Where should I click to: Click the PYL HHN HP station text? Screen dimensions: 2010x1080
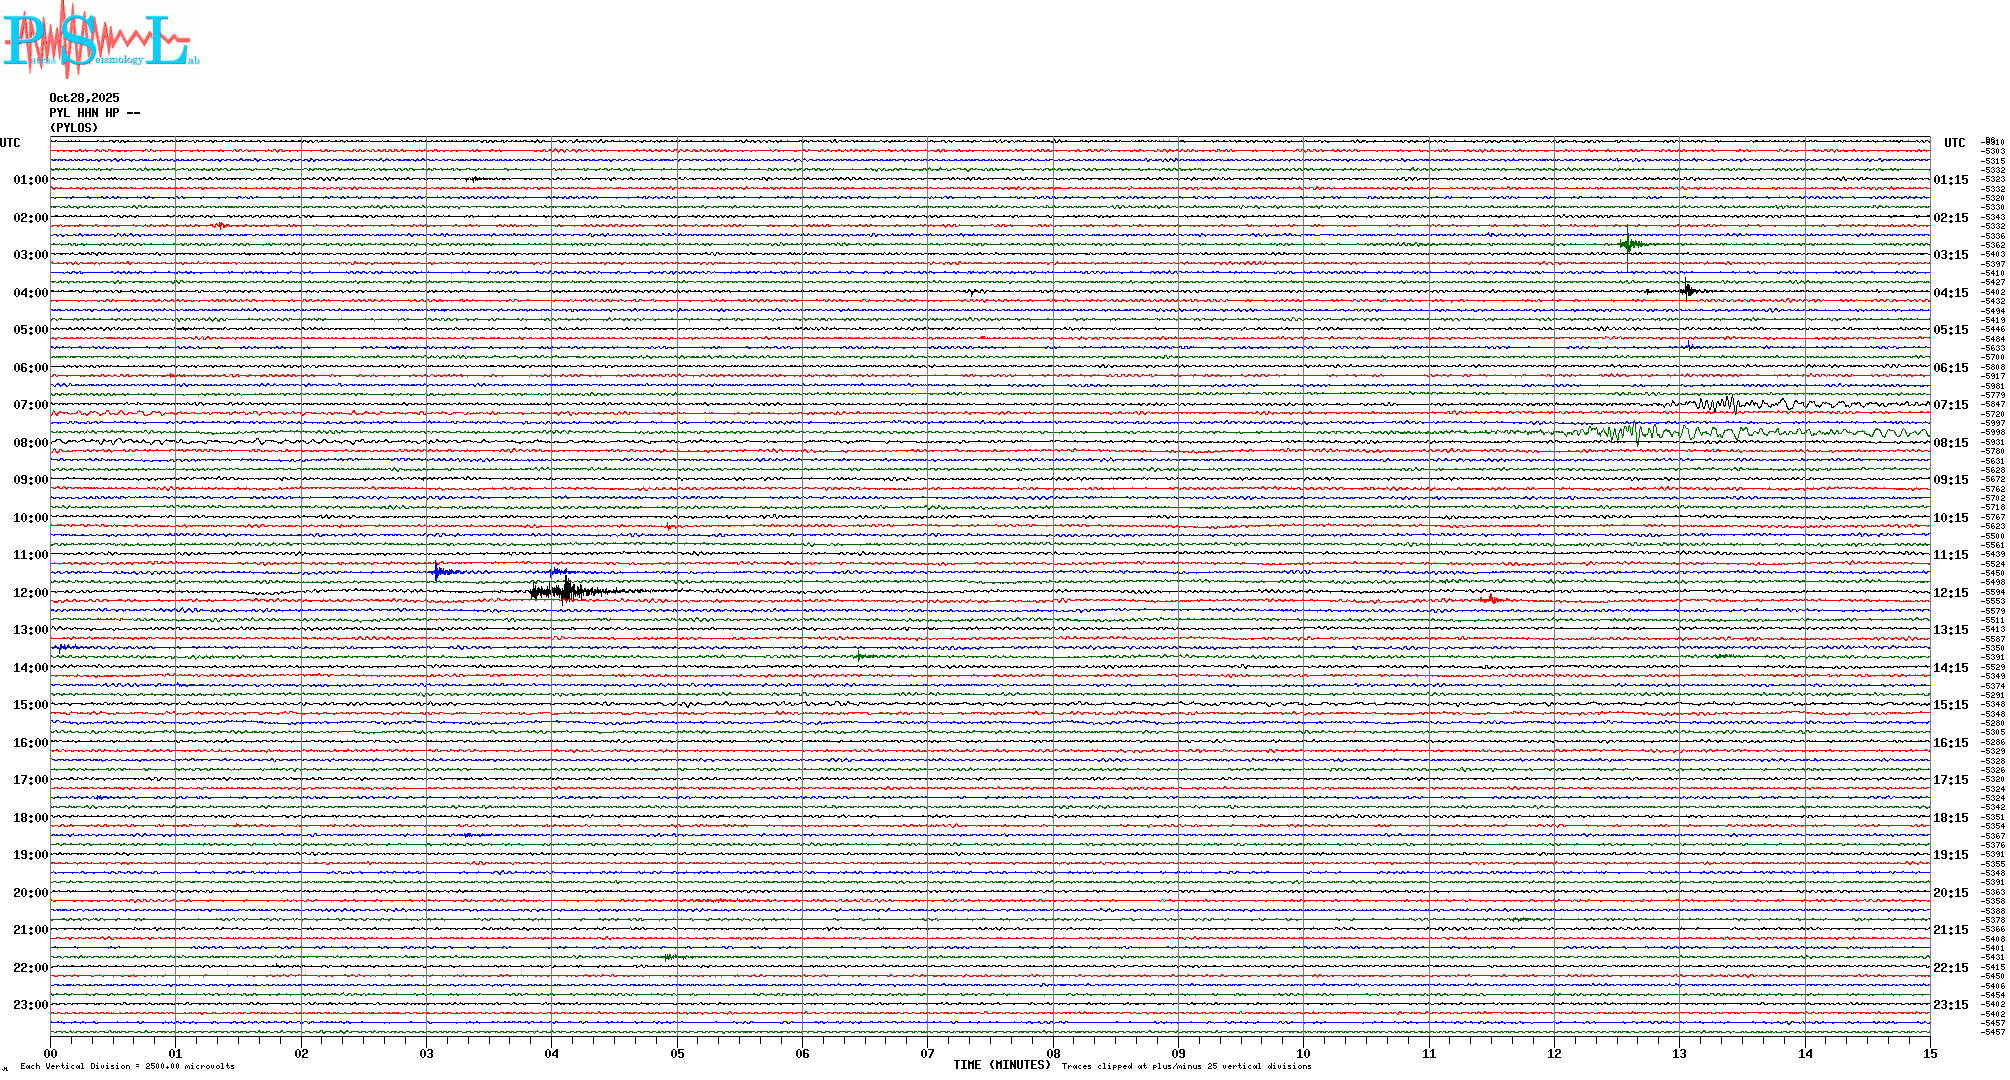tap(94, 113)
